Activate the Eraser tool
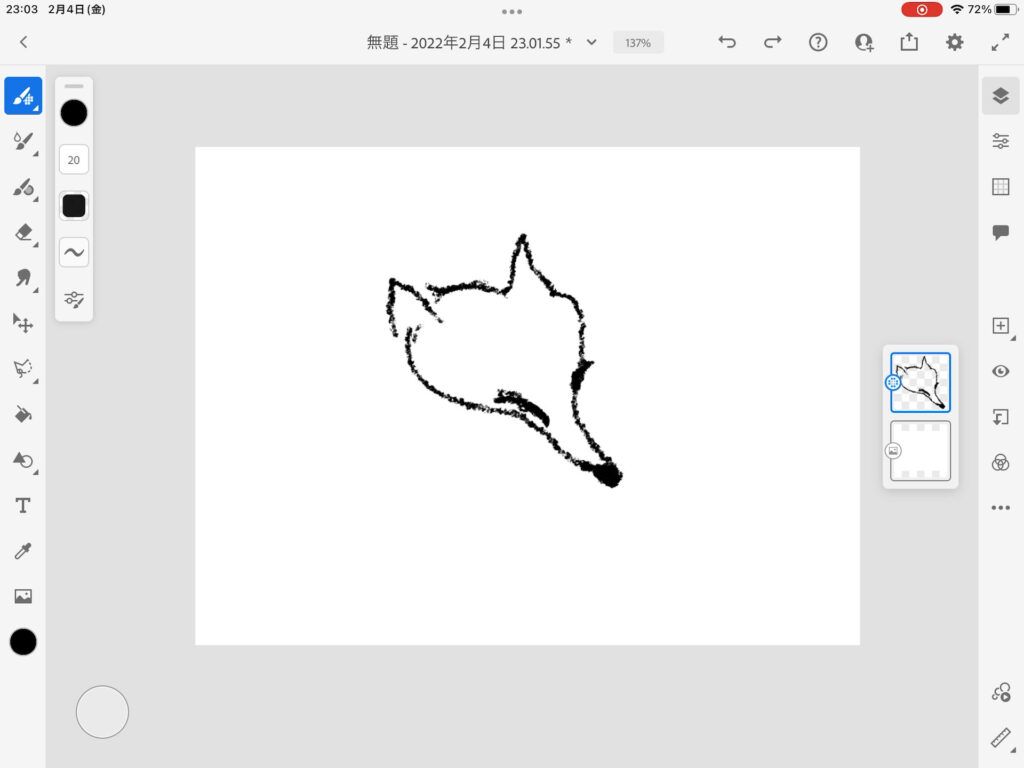The height and width of the screenshot is (768, 1024). pos(23,232)
